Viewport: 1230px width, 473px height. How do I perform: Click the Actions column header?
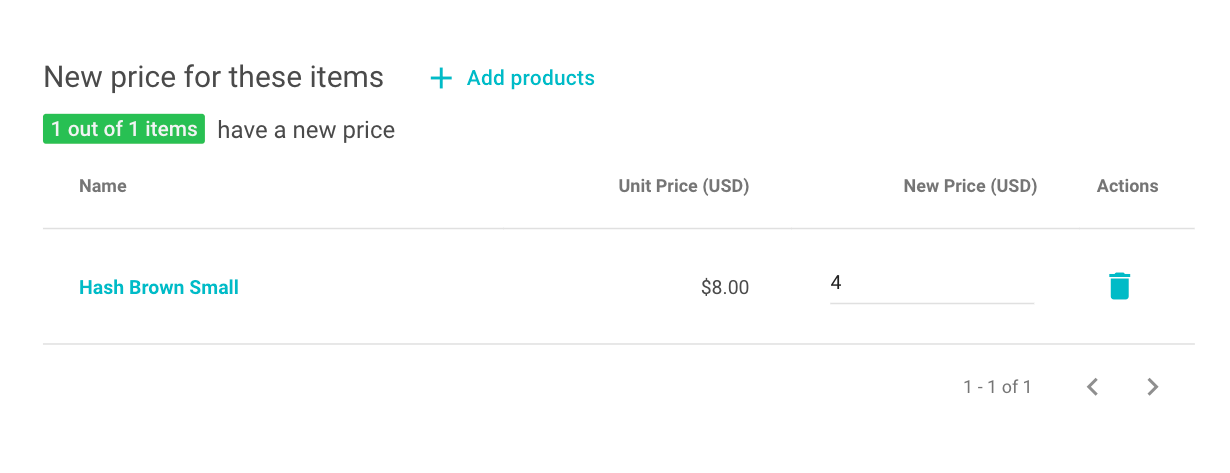click(1127, 186)
